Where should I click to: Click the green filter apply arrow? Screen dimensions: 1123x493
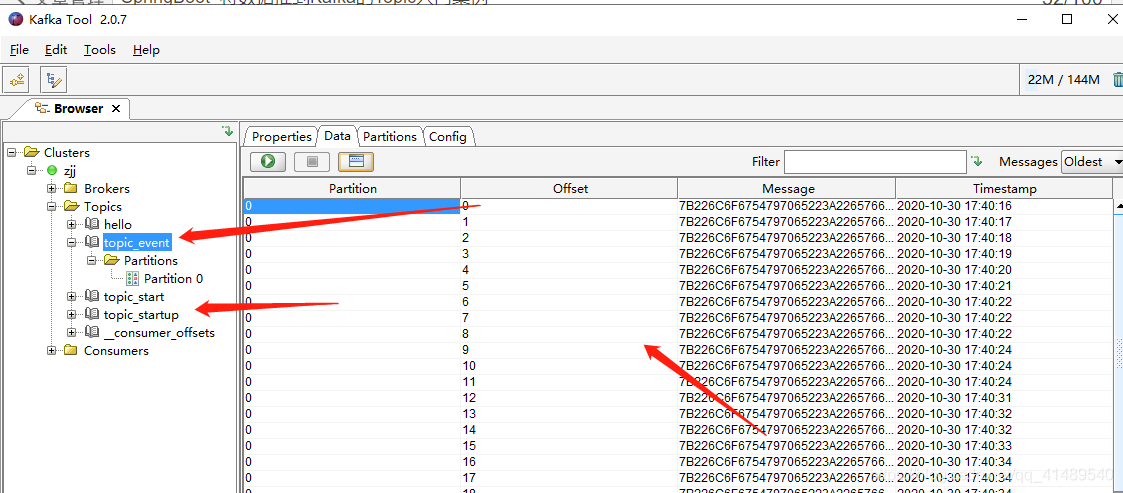point(977,161)
